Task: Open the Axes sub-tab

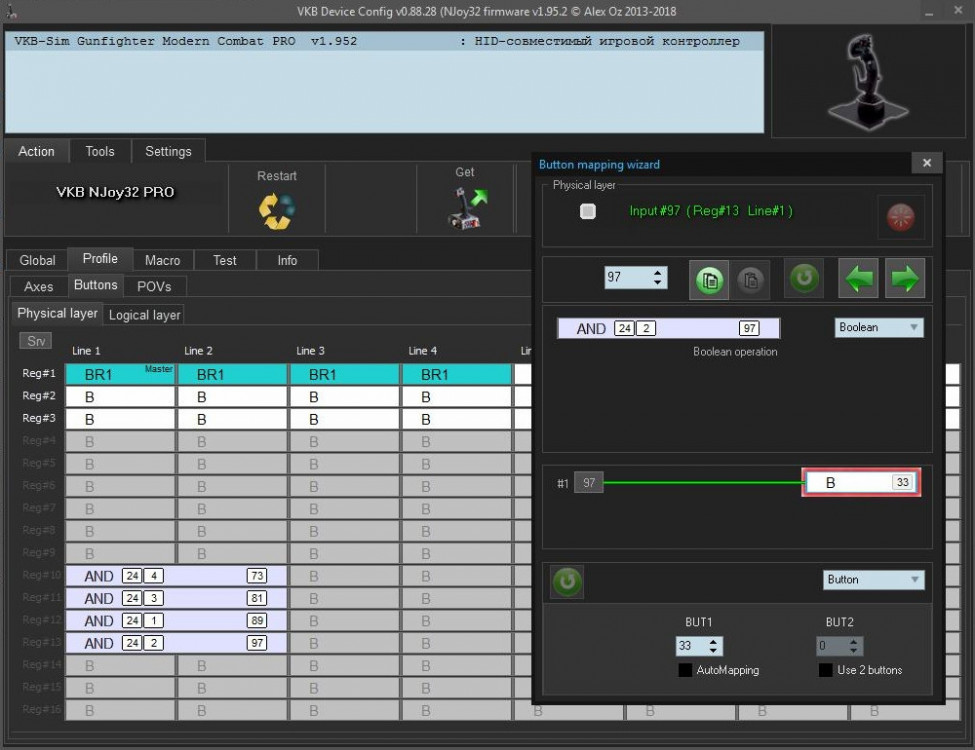Action: click(39, 286)
